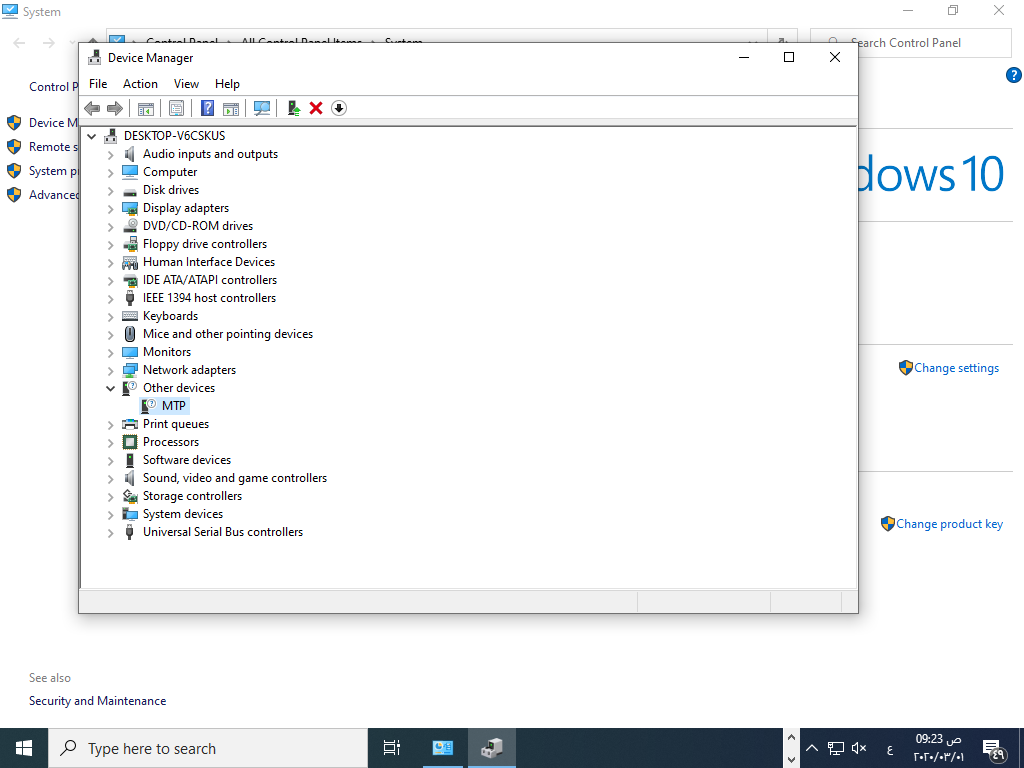Open the Help menu
This screenshot has height=768, width=1024.
point(227,84)
